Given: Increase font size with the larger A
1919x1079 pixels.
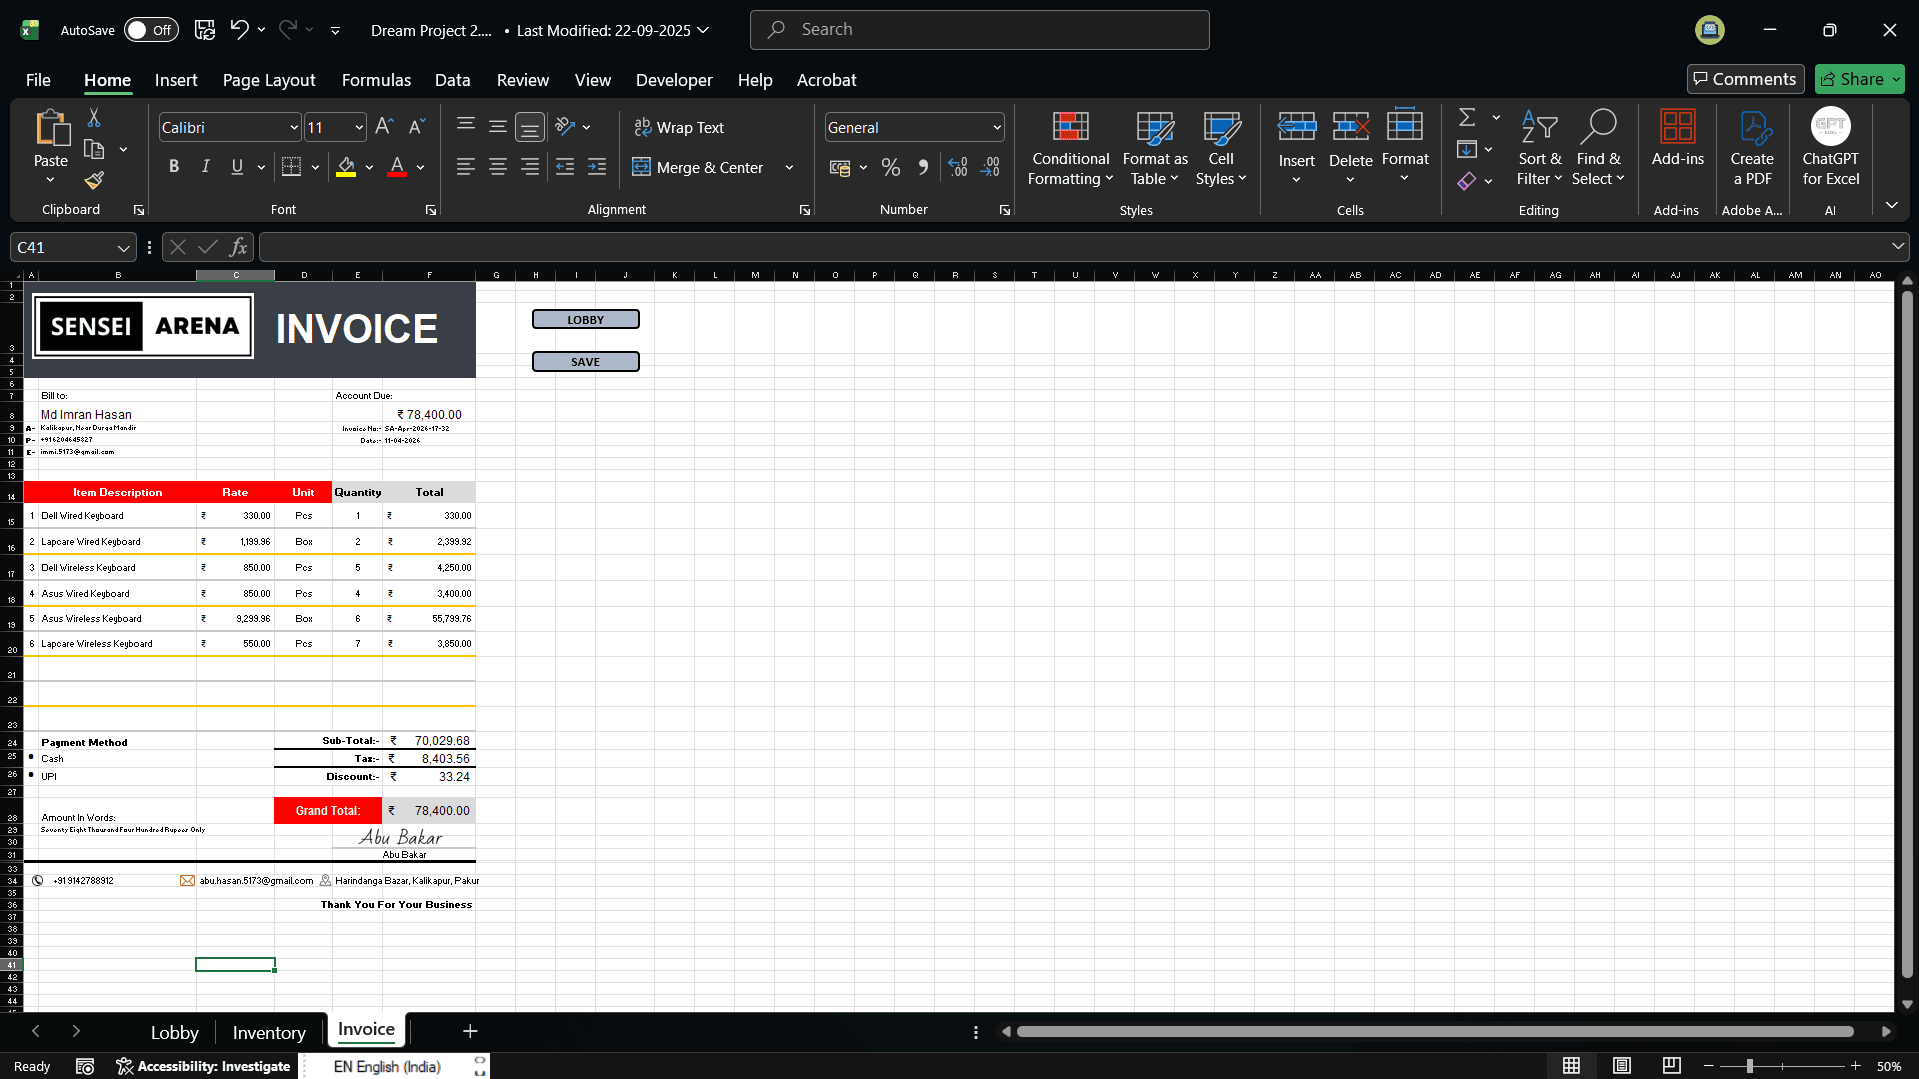Looking at the screenshot, I should pyautogui.click(x=384, y=127).
